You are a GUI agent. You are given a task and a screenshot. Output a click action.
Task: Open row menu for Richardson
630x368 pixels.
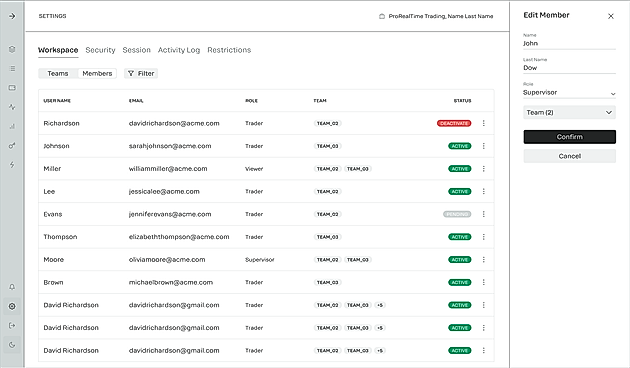483,123
